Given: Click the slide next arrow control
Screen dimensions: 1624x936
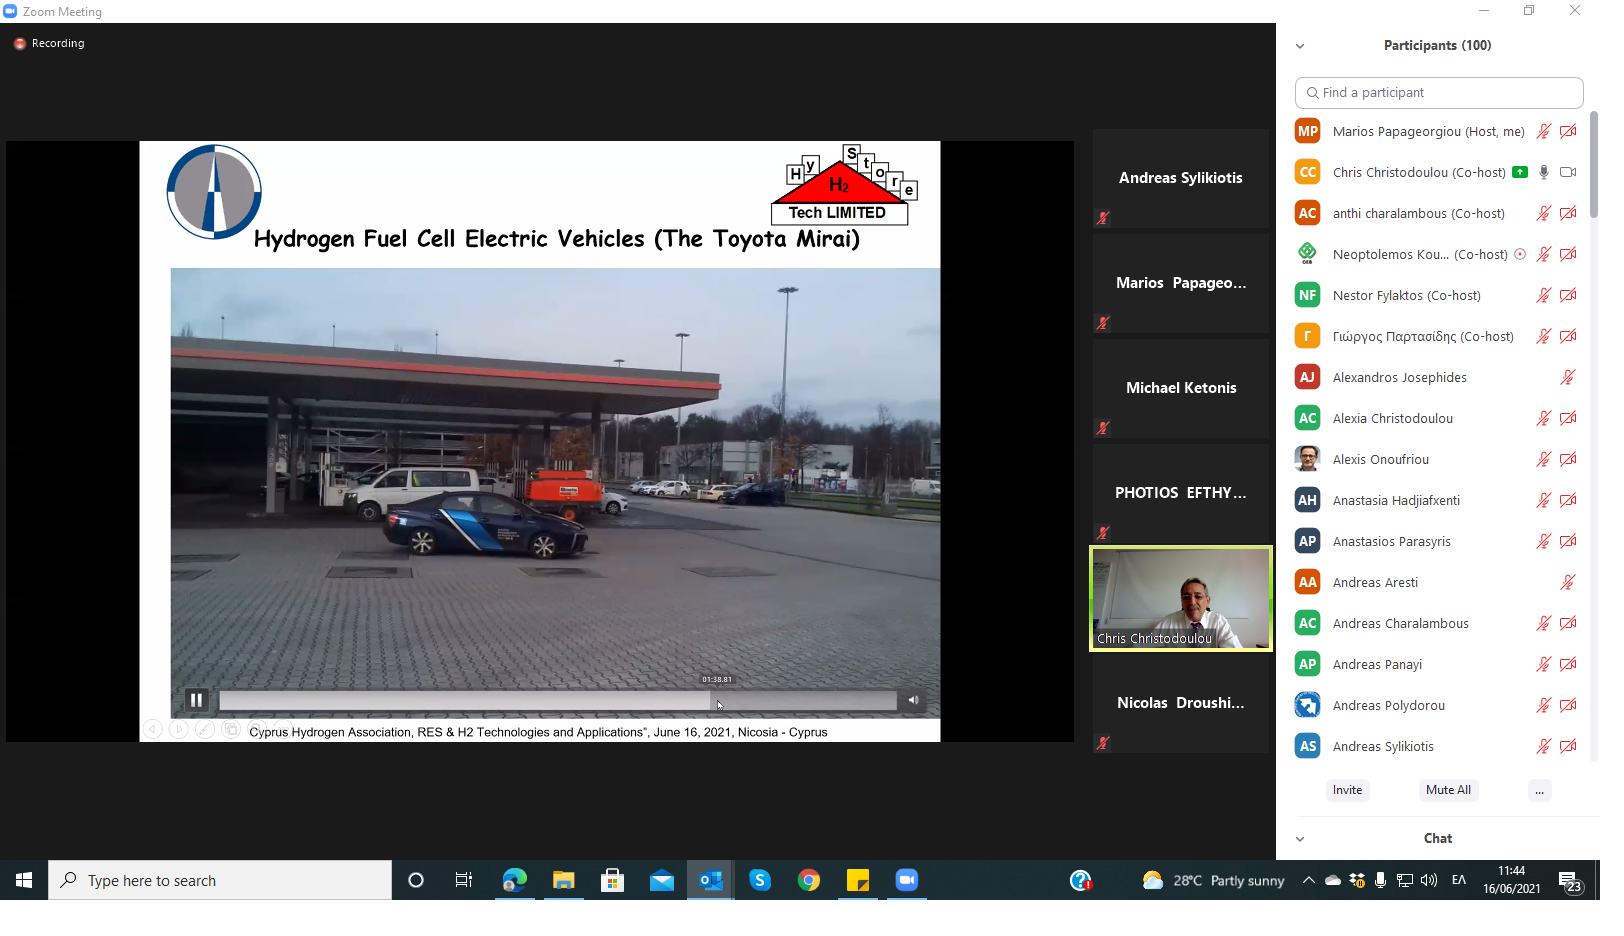Looking at the screenshot, I should point(178,730).
